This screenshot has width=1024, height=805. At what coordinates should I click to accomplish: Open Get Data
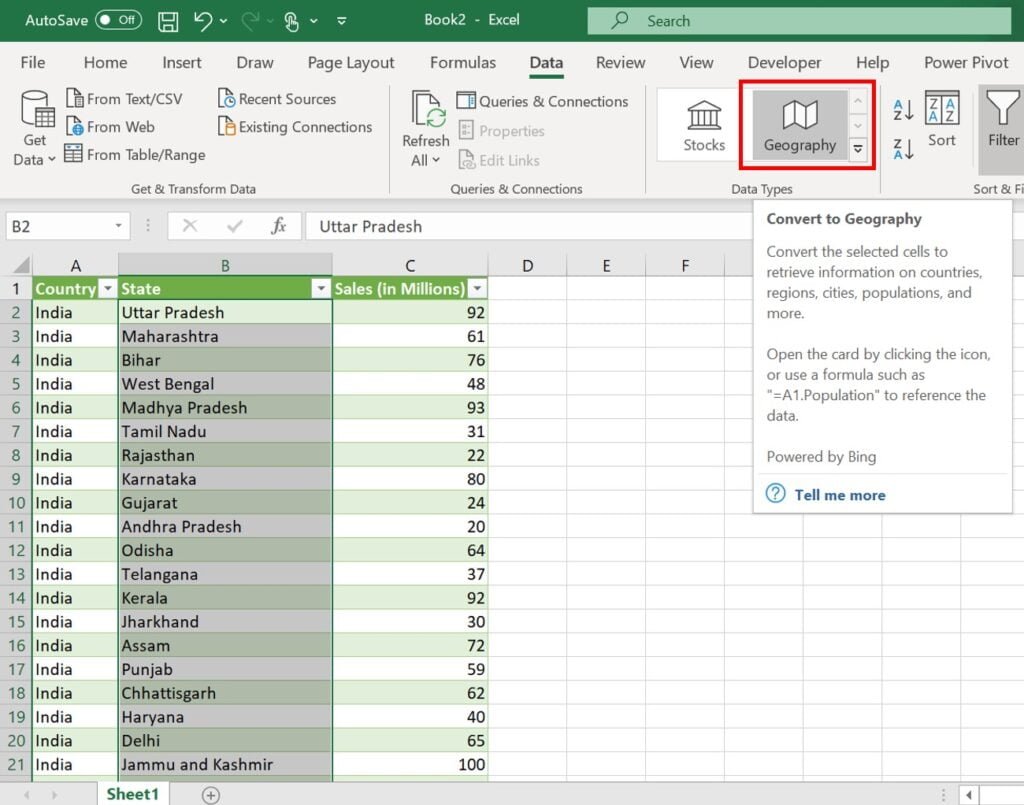(33, 125)
